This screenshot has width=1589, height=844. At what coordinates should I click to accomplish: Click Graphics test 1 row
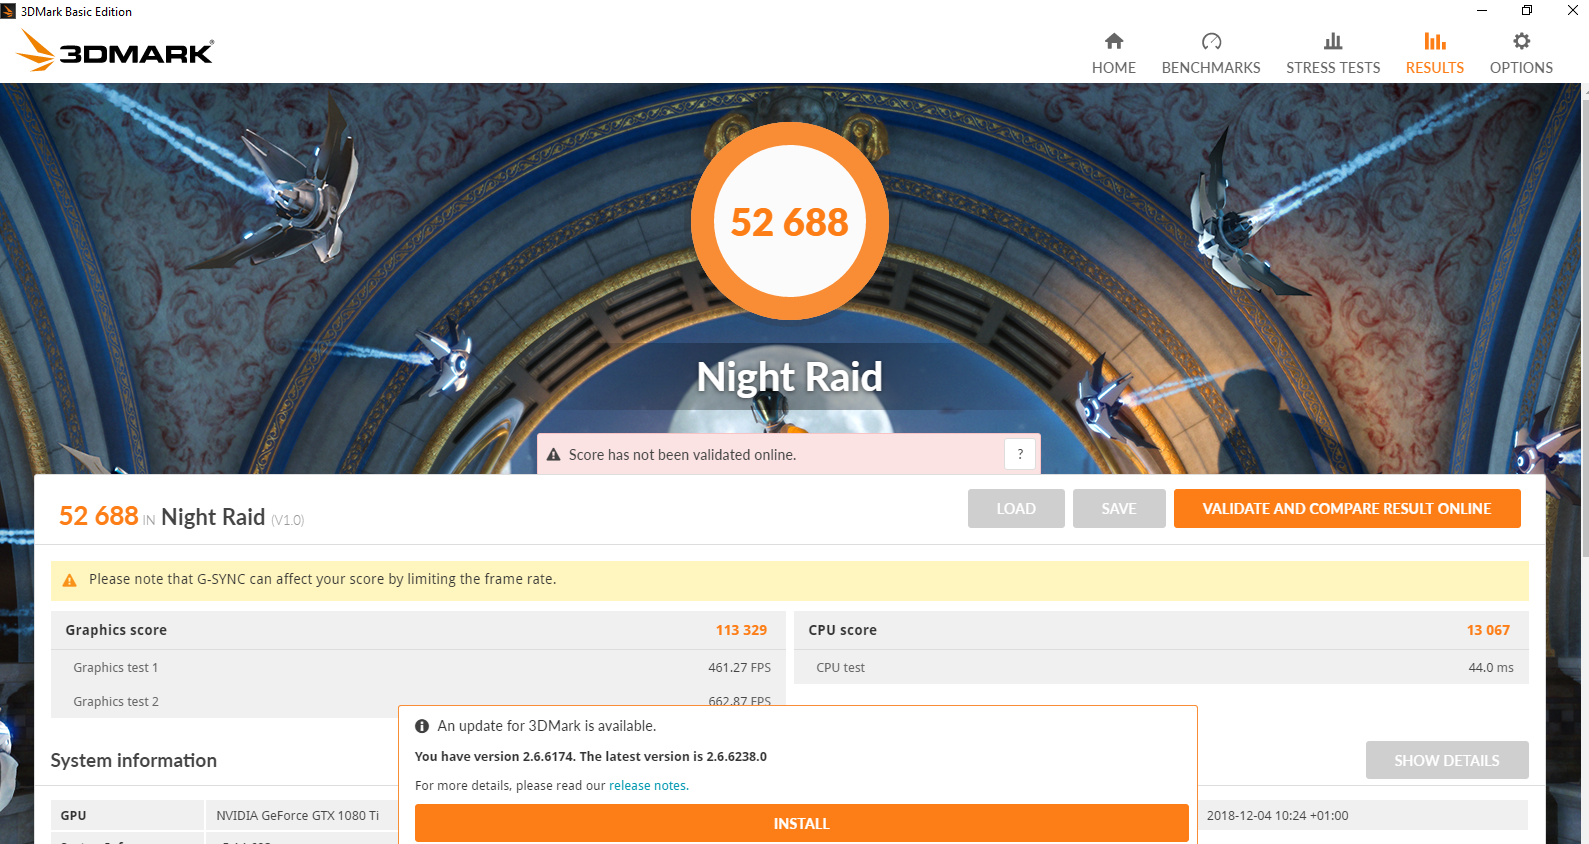418,667
